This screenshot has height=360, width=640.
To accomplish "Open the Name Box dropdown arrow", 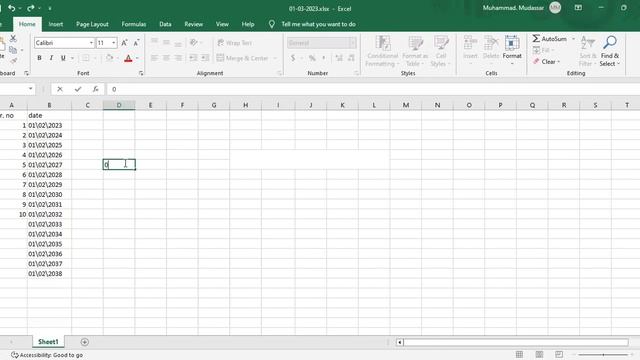I will click(x=31, y=89).
